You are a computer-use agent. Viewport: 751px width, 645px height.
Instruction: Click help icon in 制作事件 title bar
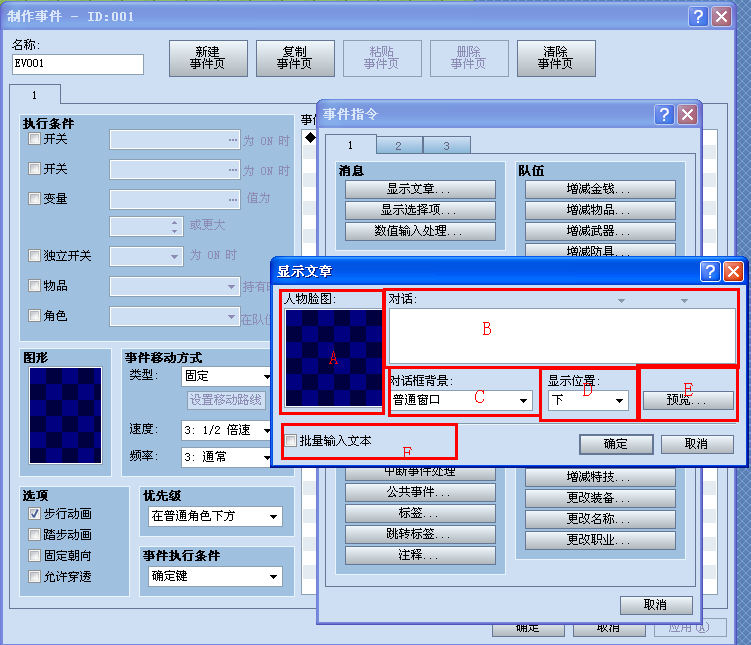click(x=699, y=17)
